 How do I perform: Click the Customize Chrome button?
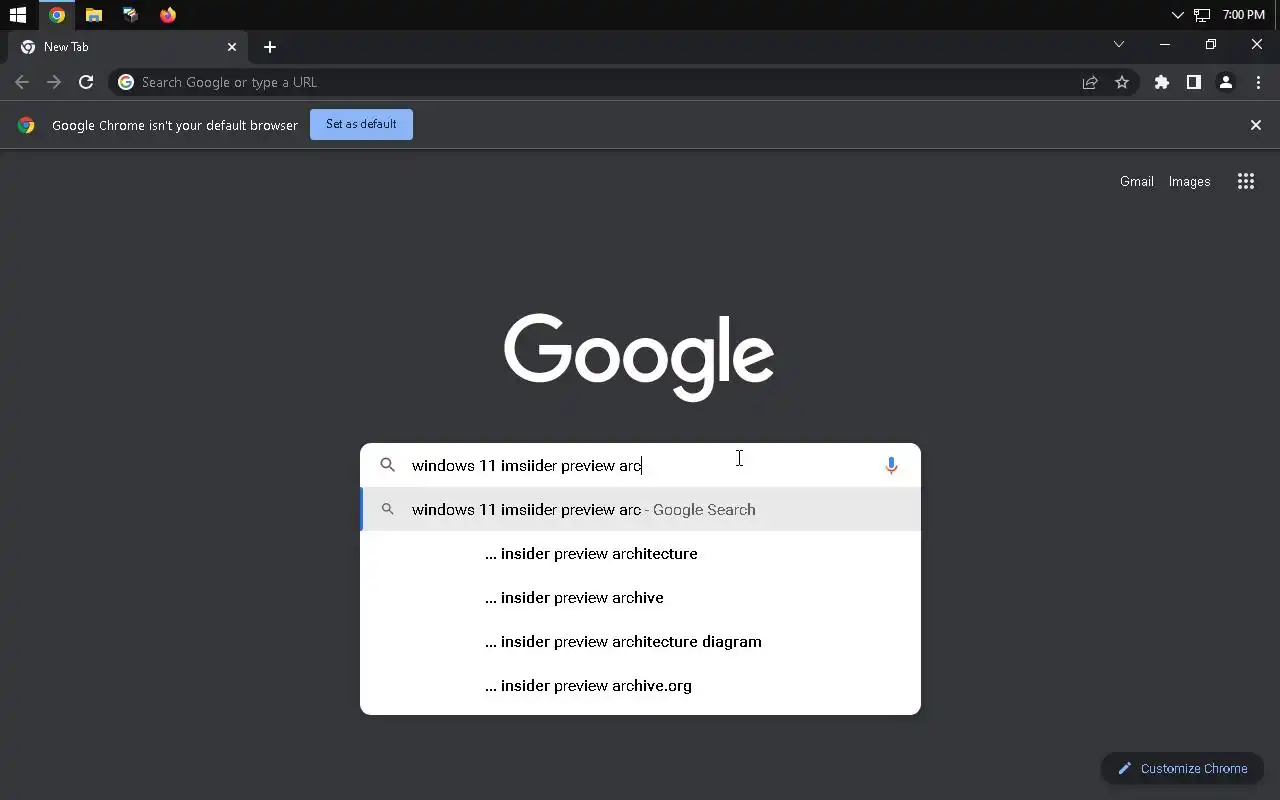click(x=1182, y=768)
